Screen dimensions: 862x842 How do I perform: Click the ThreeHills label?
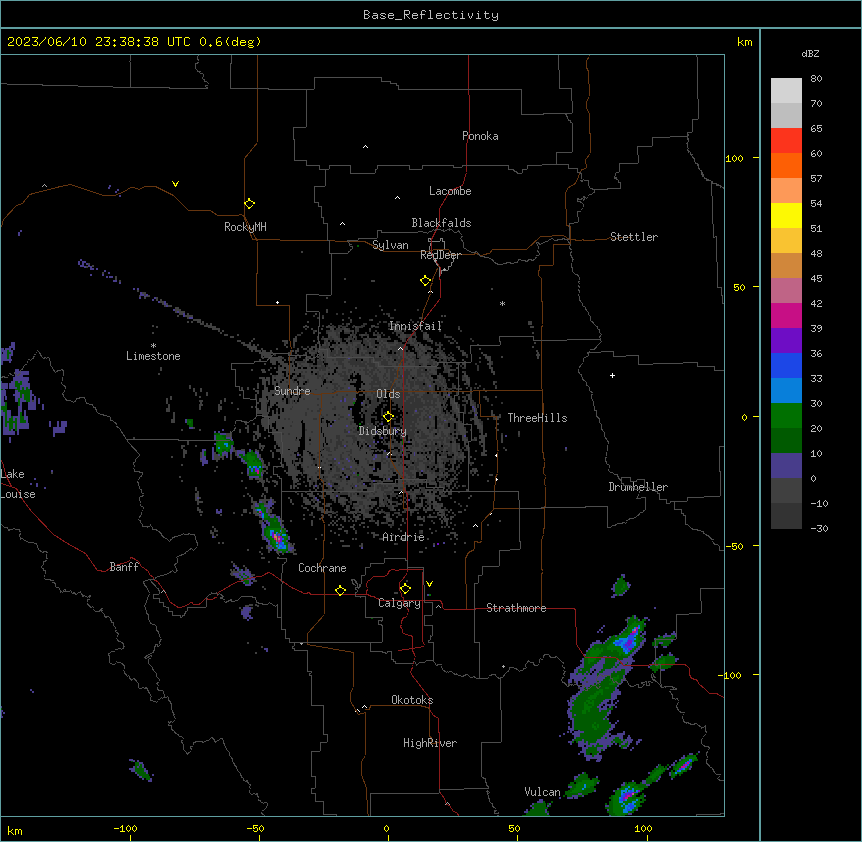(x=537, y=418)
